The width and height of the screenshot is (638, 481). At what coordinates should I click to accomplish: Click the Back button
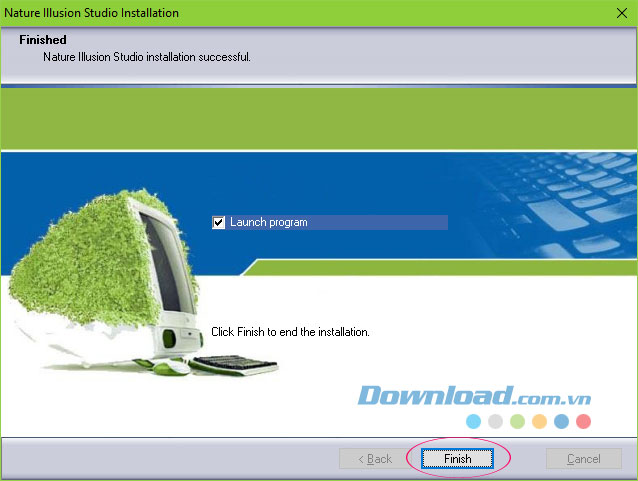(x=375, y=459)
